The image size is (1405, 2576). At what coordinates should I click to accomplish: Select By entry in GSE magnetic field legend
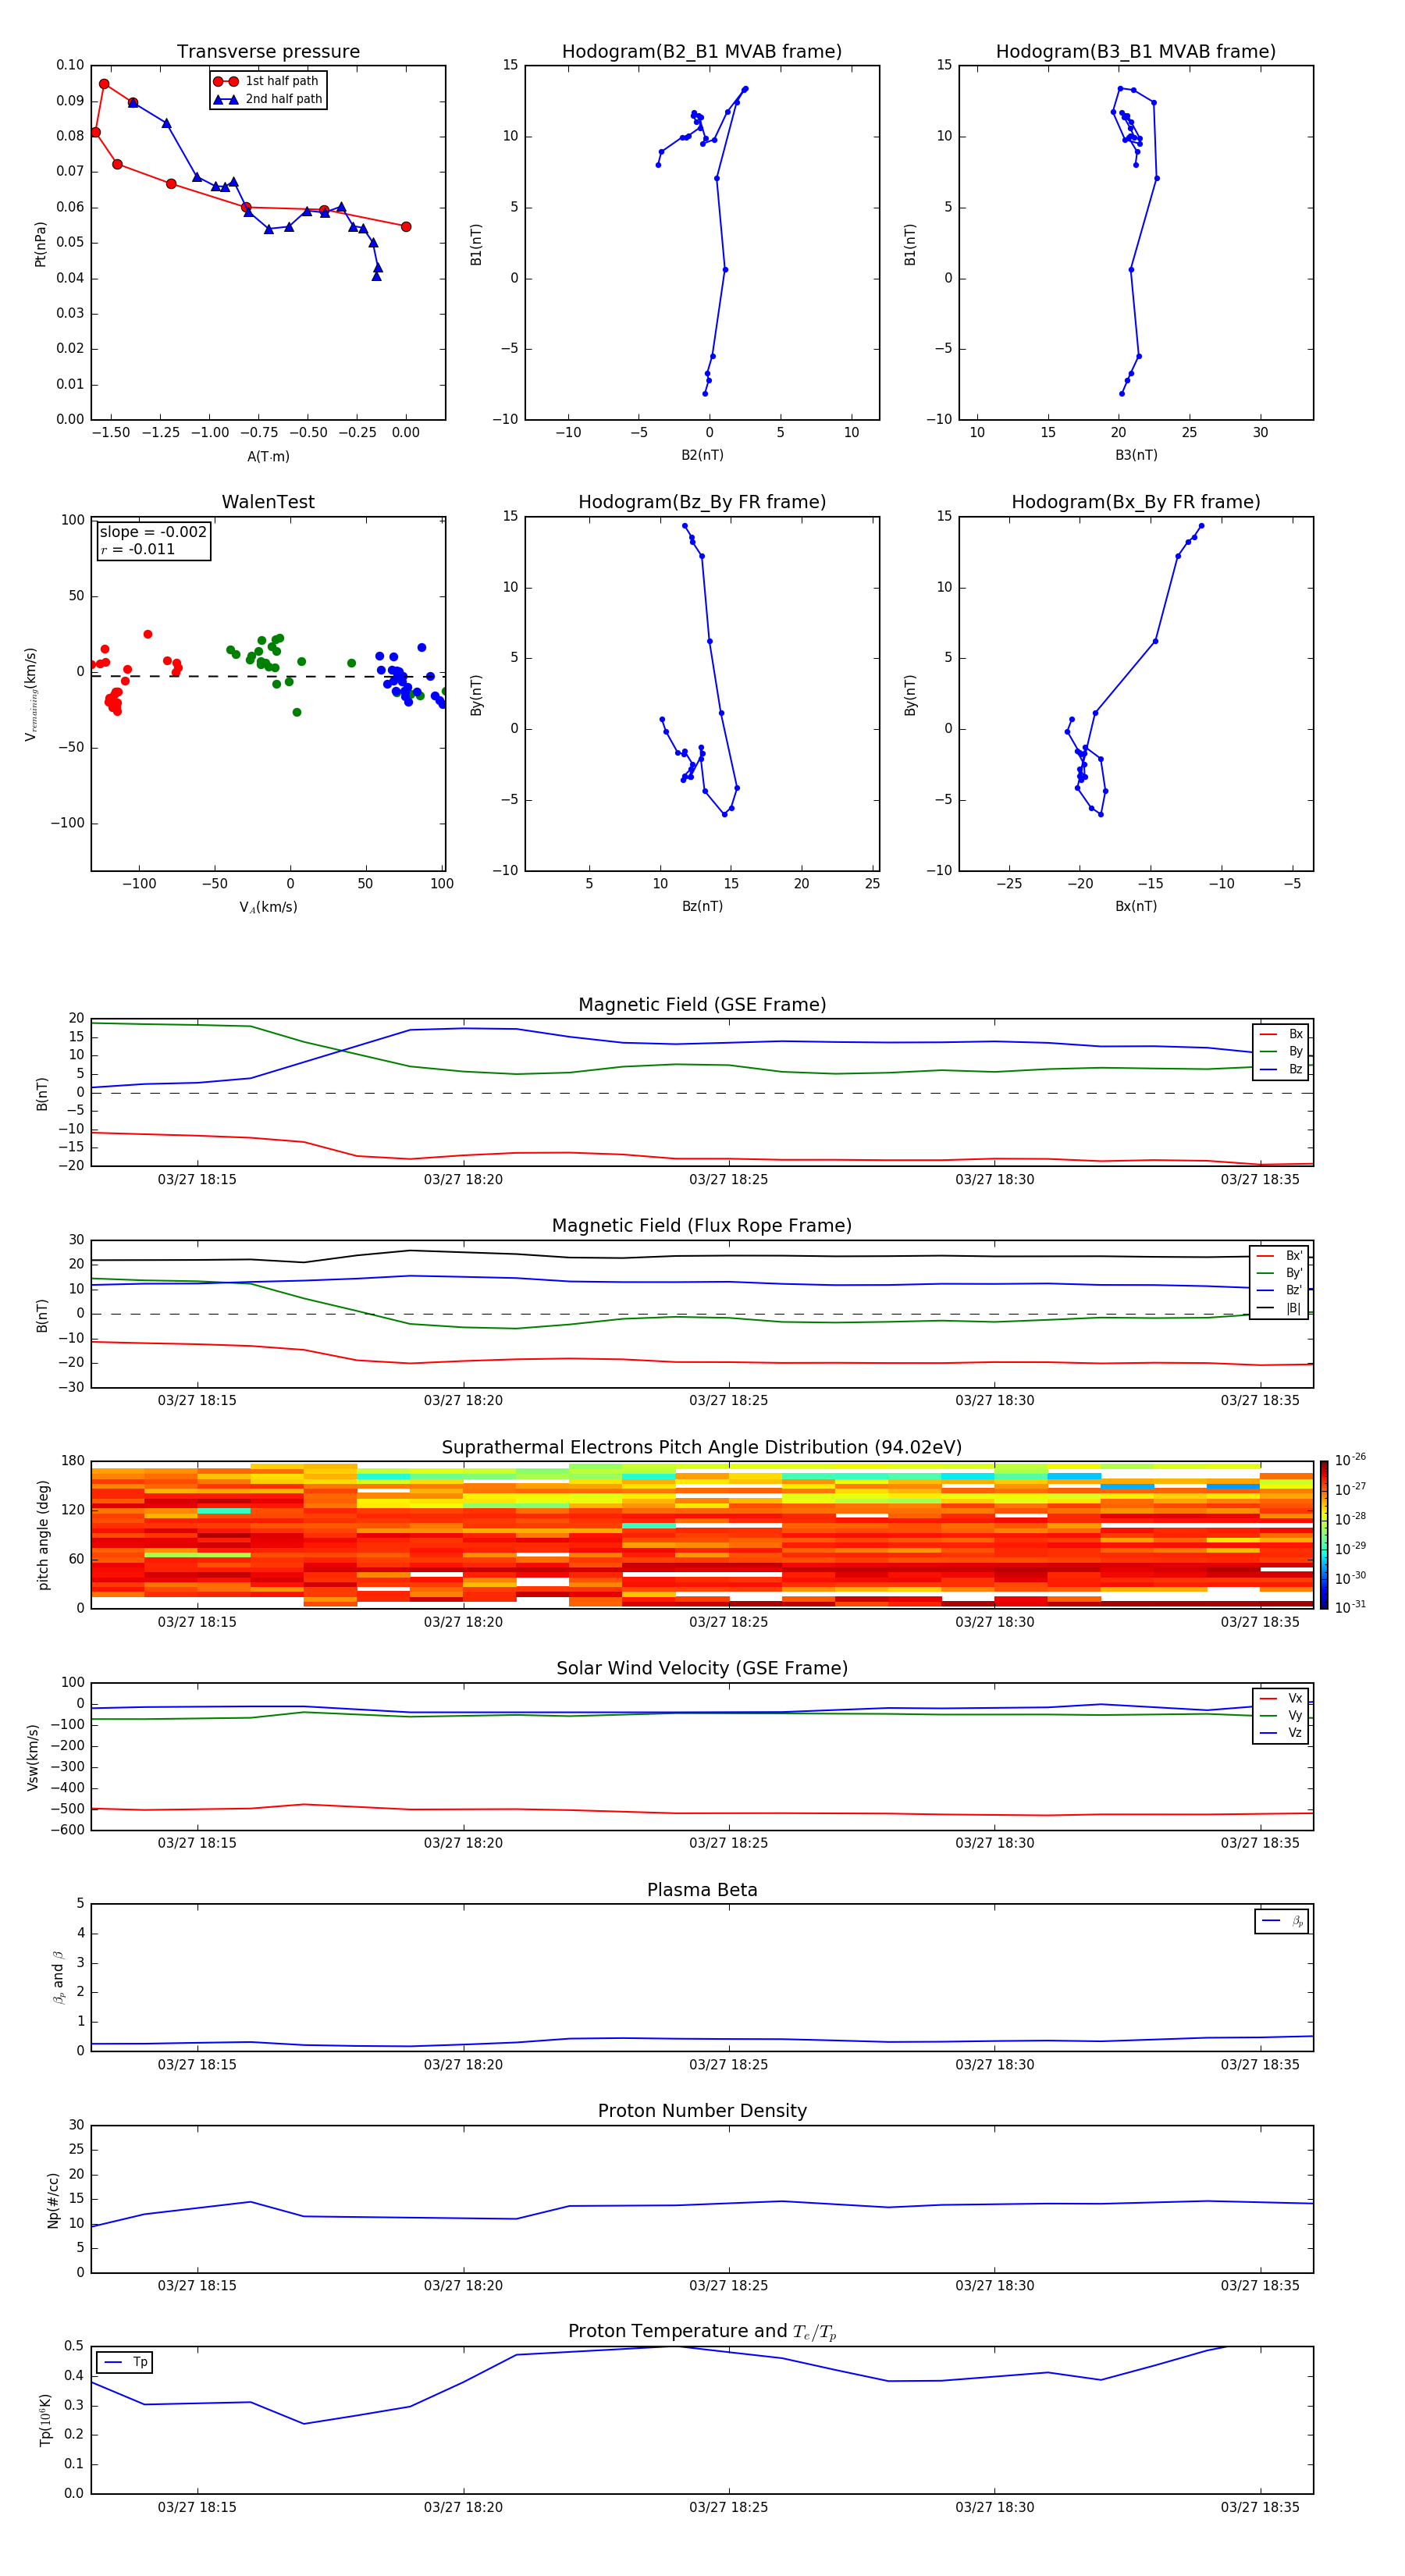click(x=1281, y=1051)
